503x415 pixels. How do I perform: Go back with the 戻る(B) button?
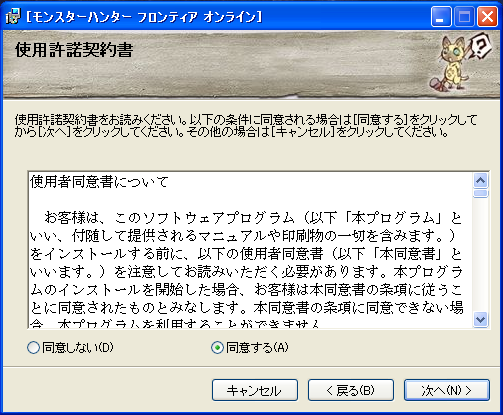coord(351,390)
